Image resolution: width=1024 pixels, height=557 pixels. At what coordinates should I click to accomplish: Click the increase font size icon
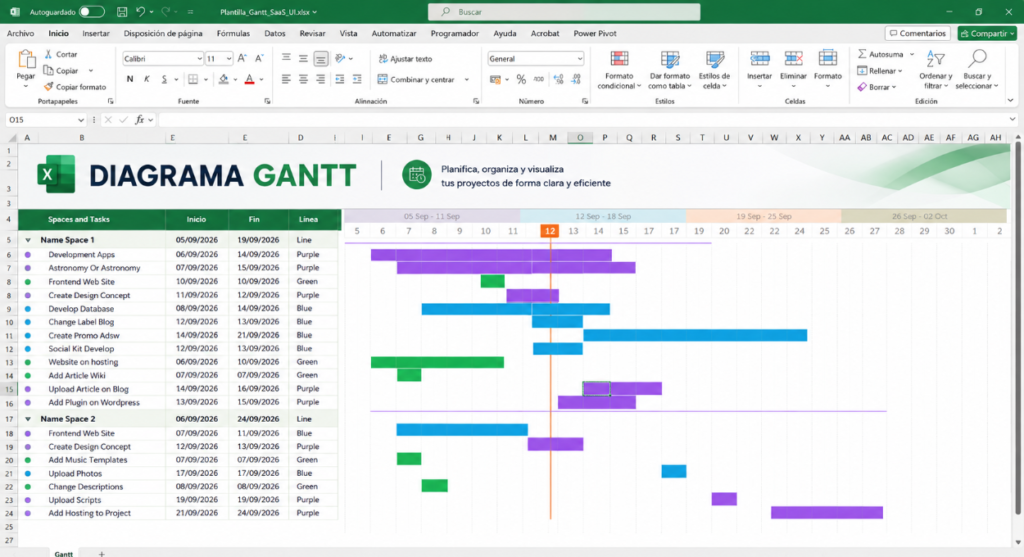point(242,58)
